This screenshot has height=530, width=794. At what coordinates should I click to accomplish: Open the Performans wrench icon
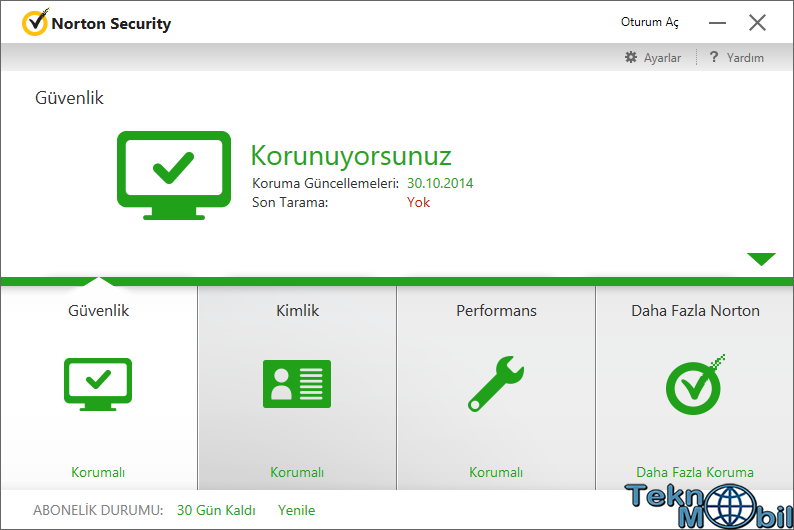click(496, 384)
